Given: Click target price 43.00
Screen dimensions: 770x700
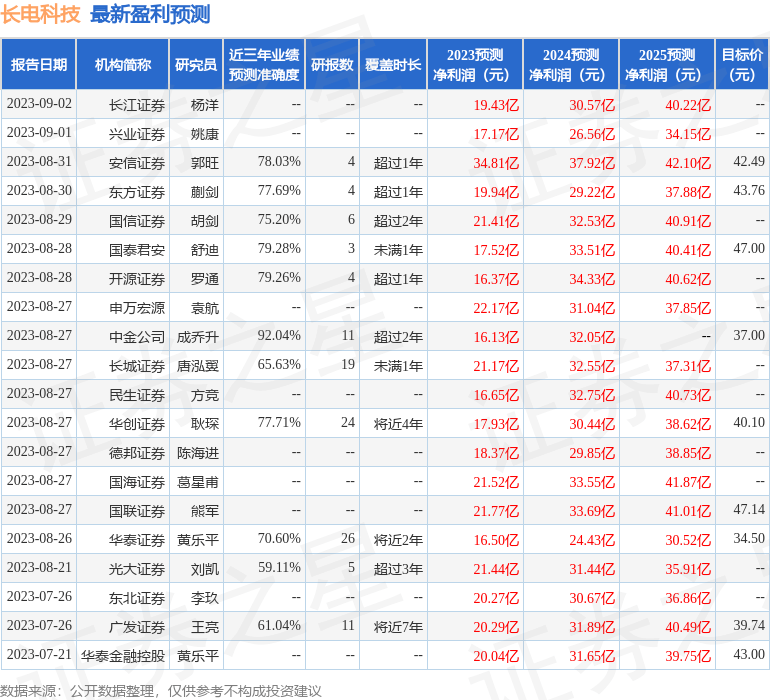Looking at the screenshot, I should click(x=749, y=654).
